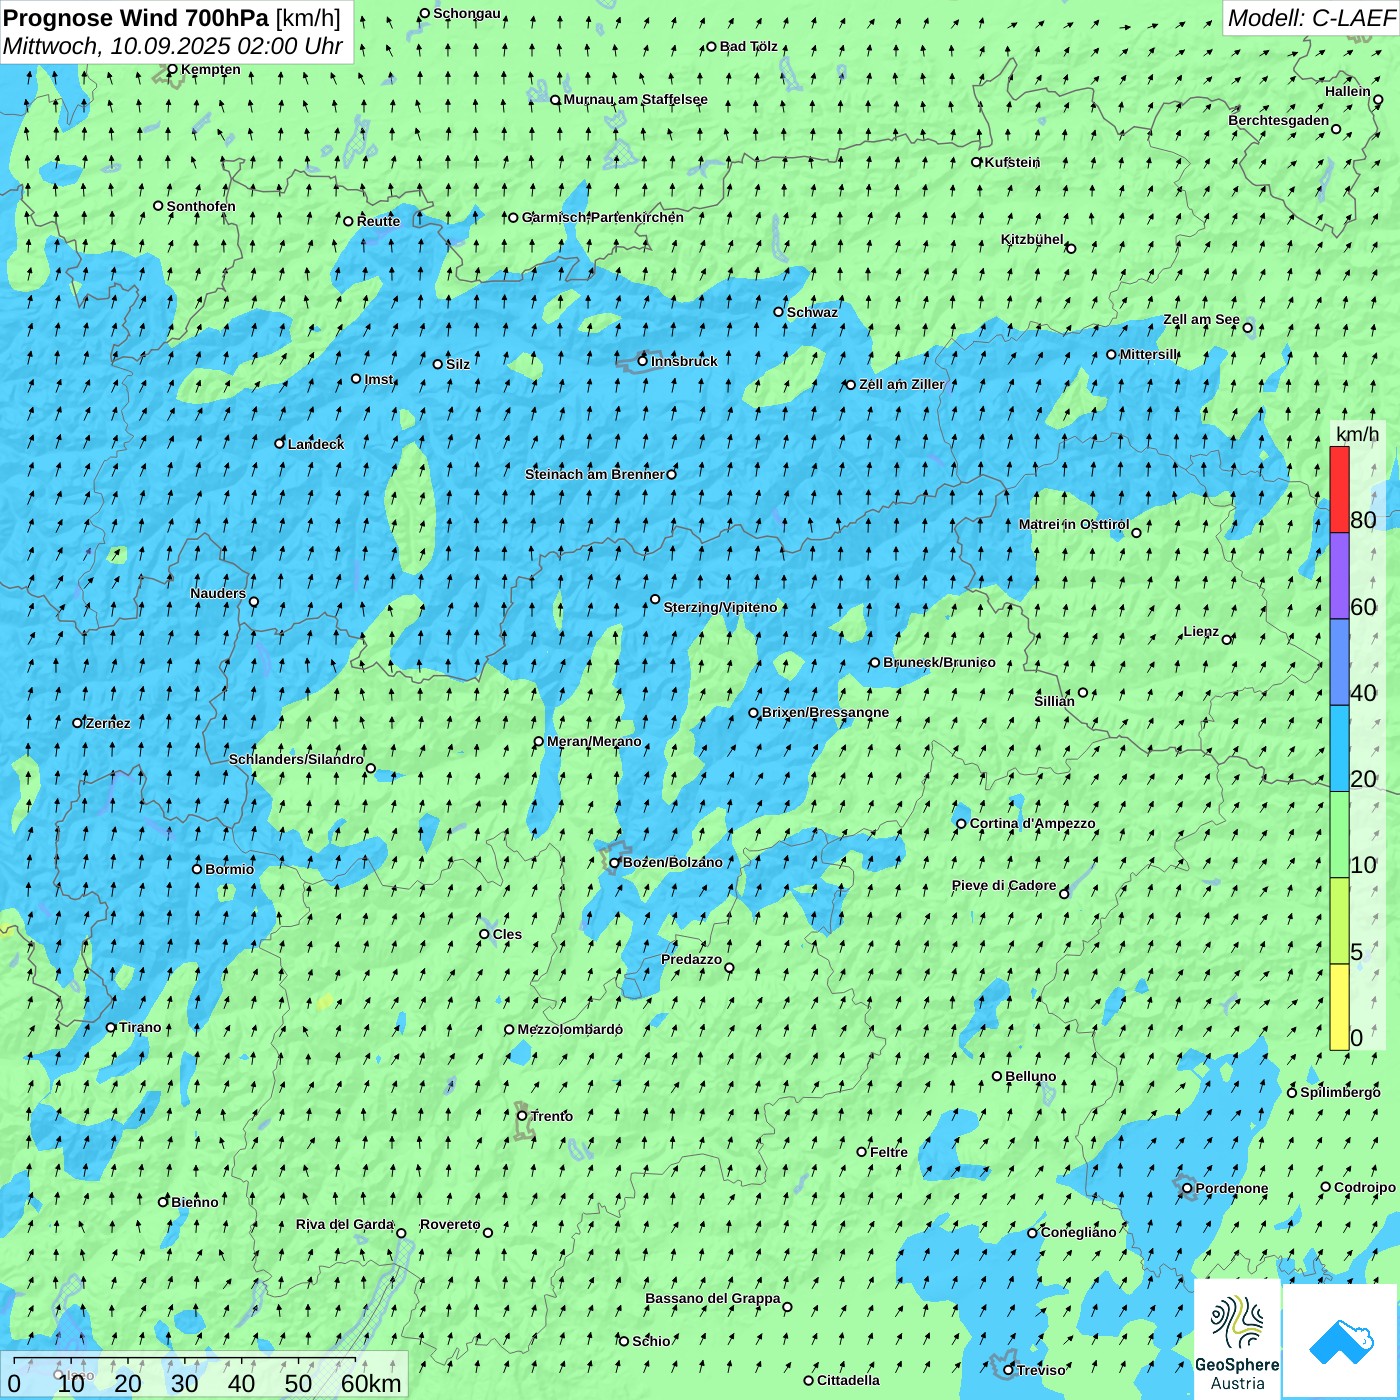Click the date 'Mittwoch, 10.09.2025 02:00 Uhr'
Image resolution: width=1400 pixels, height=1400 pixels.
click(x=173, y=46)
